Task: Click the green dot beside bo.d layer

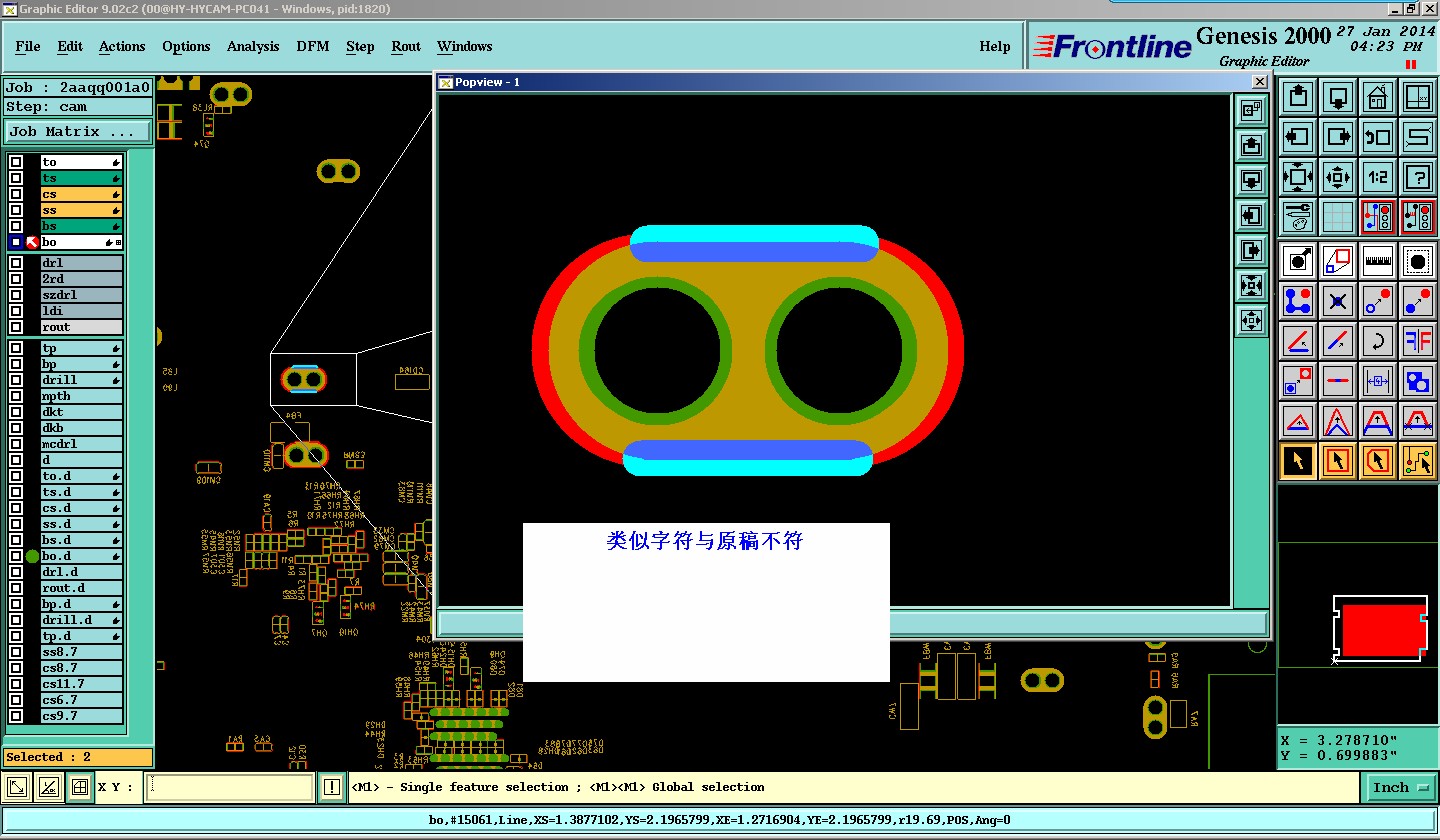Action: pos(32,556)
